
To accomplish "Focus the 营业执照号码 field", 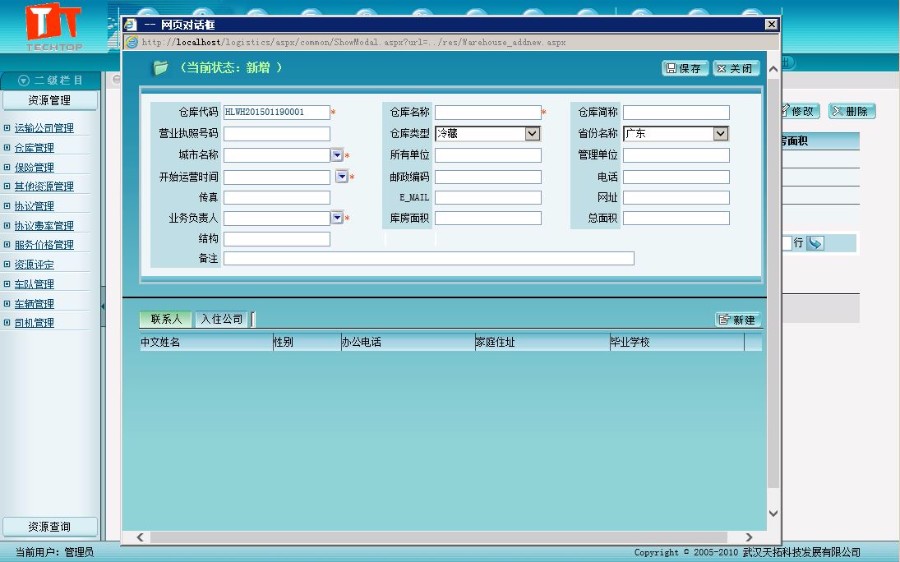I will (277, 134).
